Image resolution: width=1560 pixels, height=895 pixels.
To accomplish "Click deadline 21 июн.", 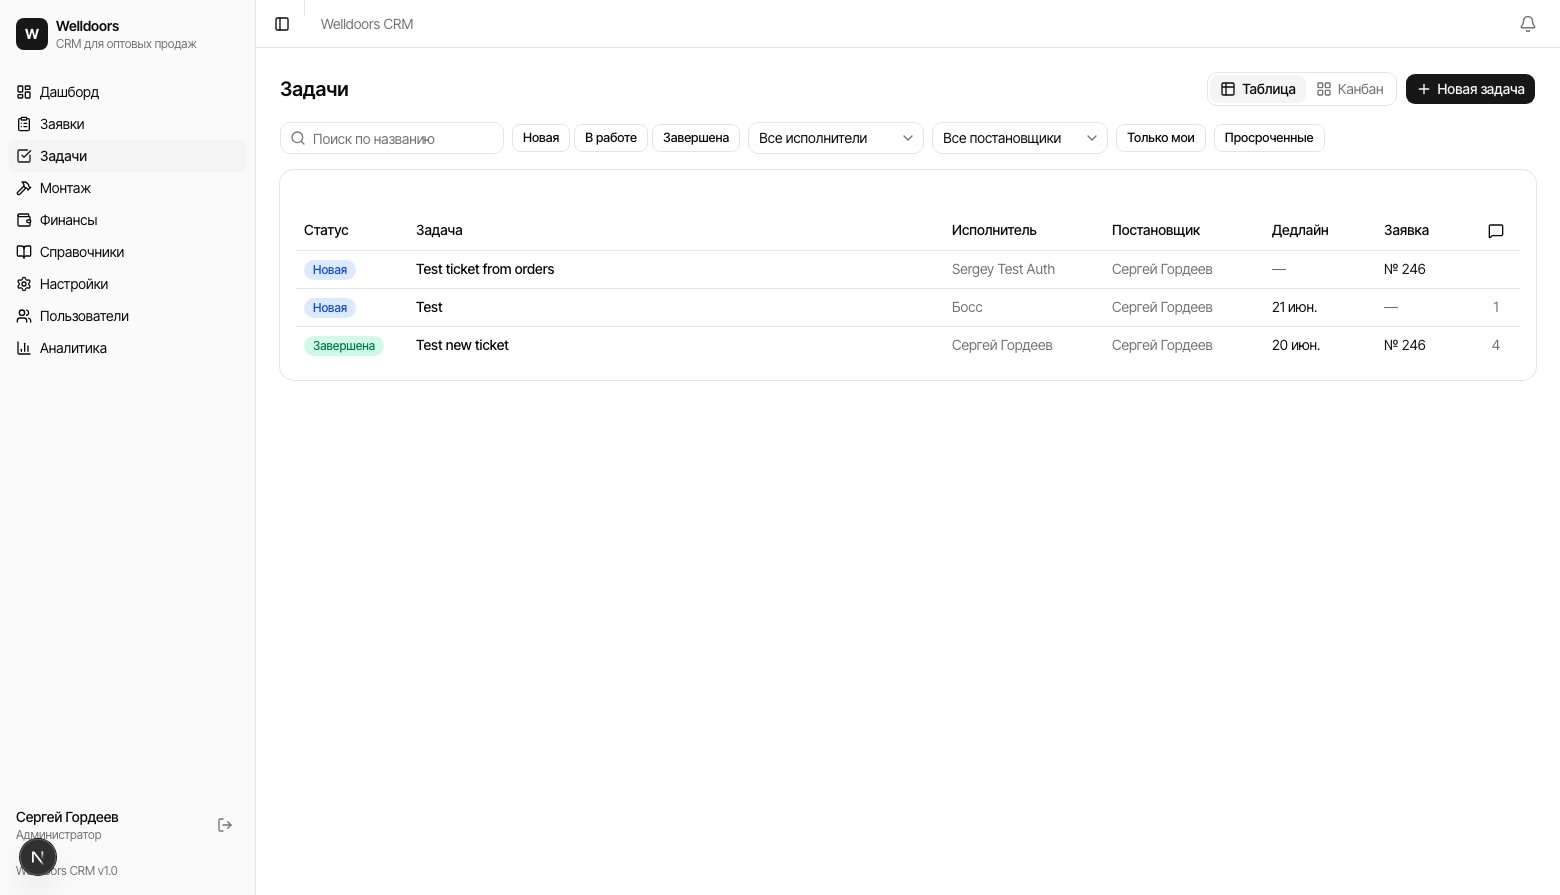I will (x=1294, y=307).
